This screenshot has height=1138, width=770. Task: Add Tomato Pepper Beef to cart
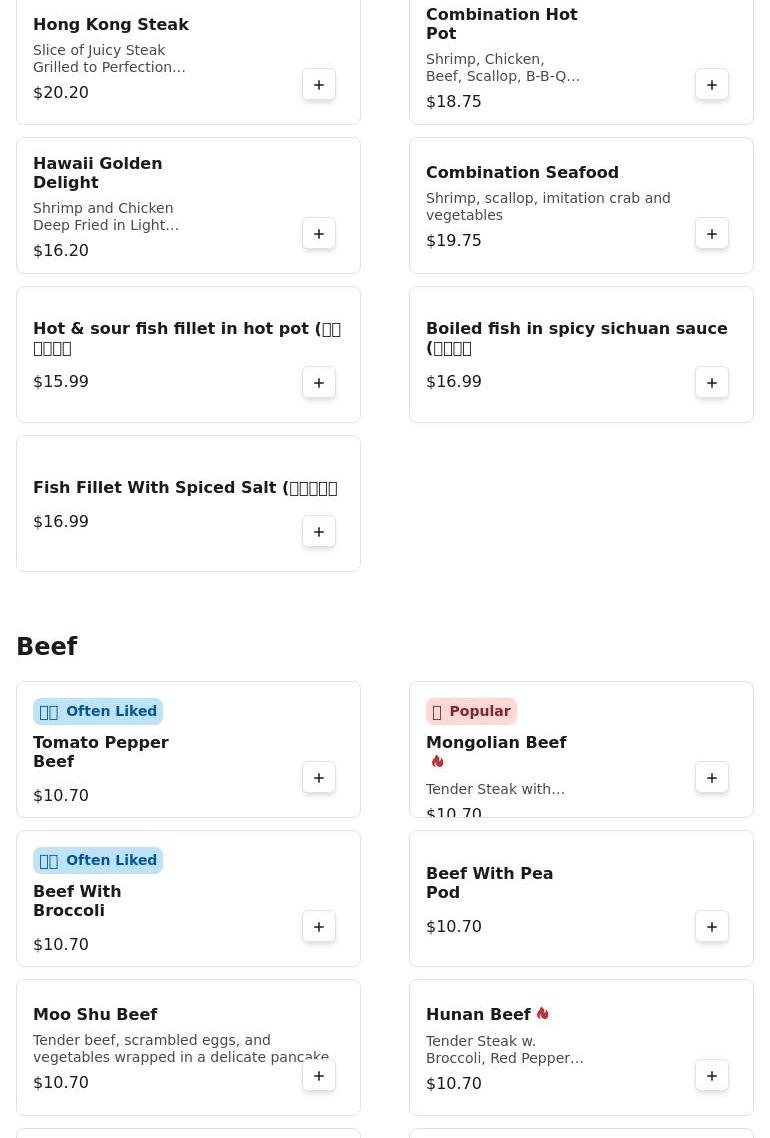[319, 778]
